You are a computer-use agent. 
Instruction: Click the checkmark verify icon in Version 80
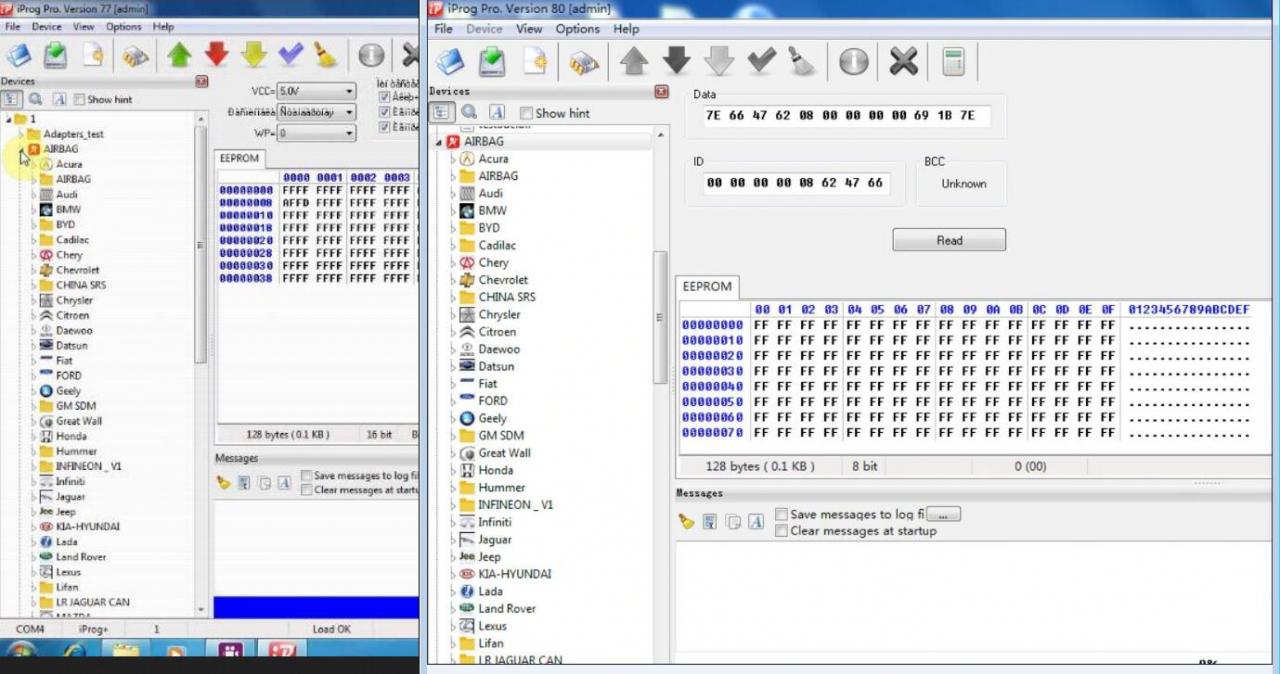(762, 62)
